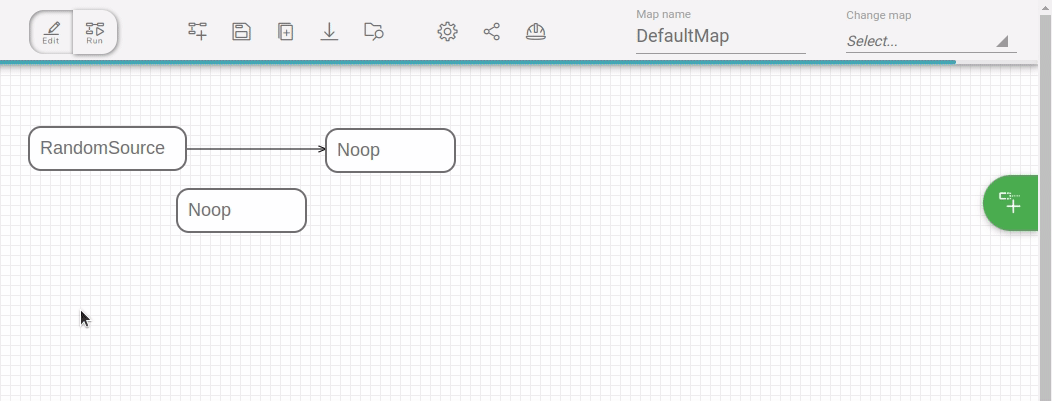This screenshot has height=401, width=1052.
Task: Click the share icon
Action: point(492,32)
